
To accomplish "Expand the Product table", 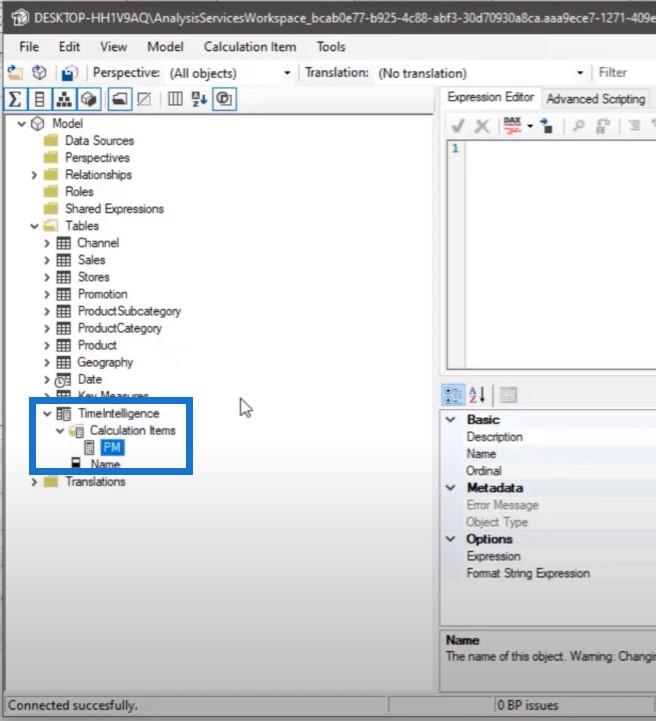I will pos(47,345).
